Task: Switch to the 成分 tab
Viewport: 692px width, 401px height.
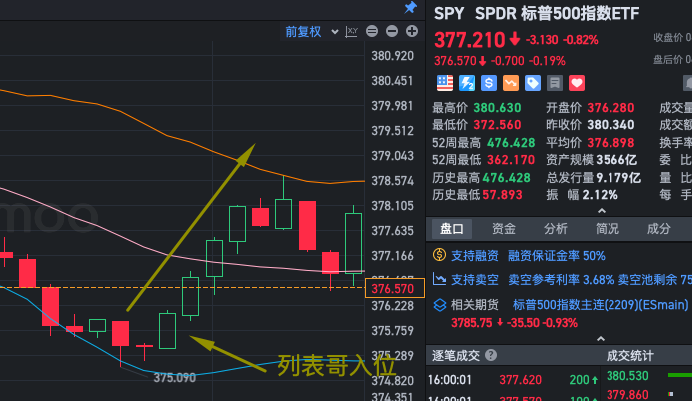Action: pyautogui.click(x=658, y=229)
